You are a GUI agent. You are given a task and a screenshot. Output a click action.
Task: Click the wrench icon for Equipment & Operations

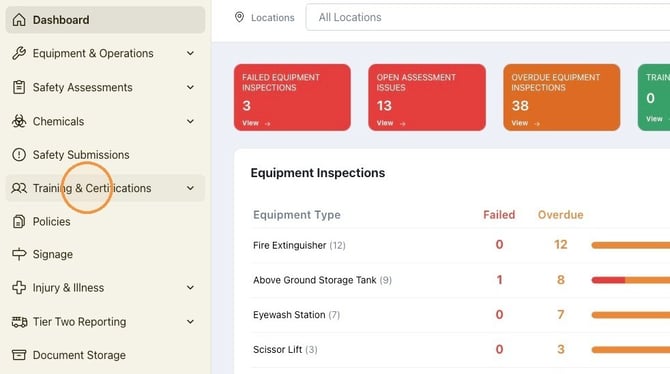pyautogui.click(x=19, y=53)
